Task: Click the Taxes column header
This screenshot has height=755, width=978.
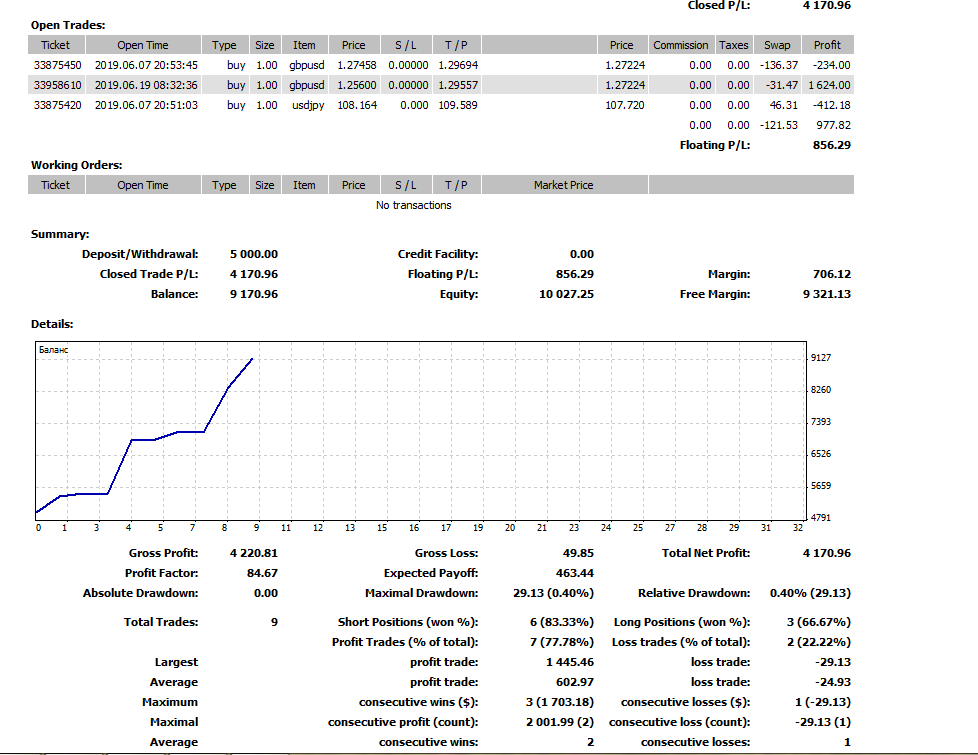Action: coord(734,45)
